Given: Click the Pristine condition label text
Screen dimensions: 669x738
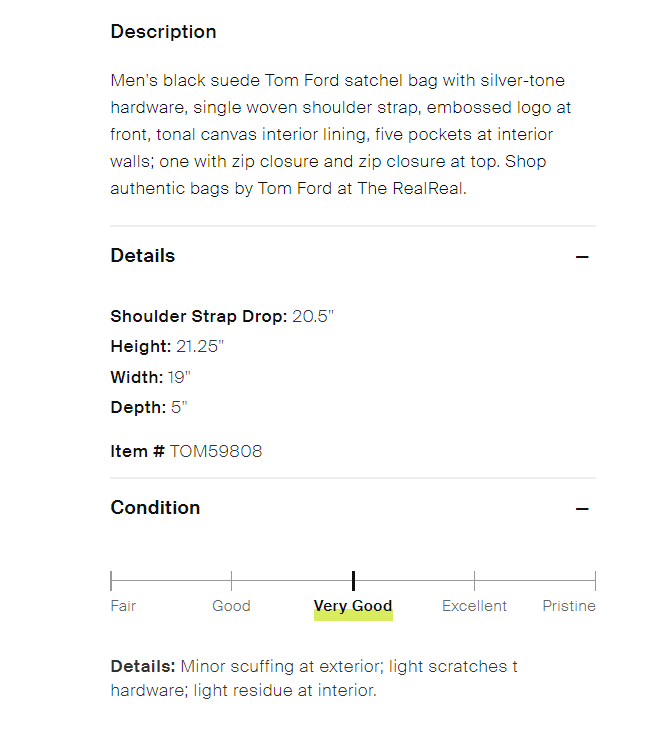Looking at the screenshot, I should pyautogui.click(x=568, y=606).
